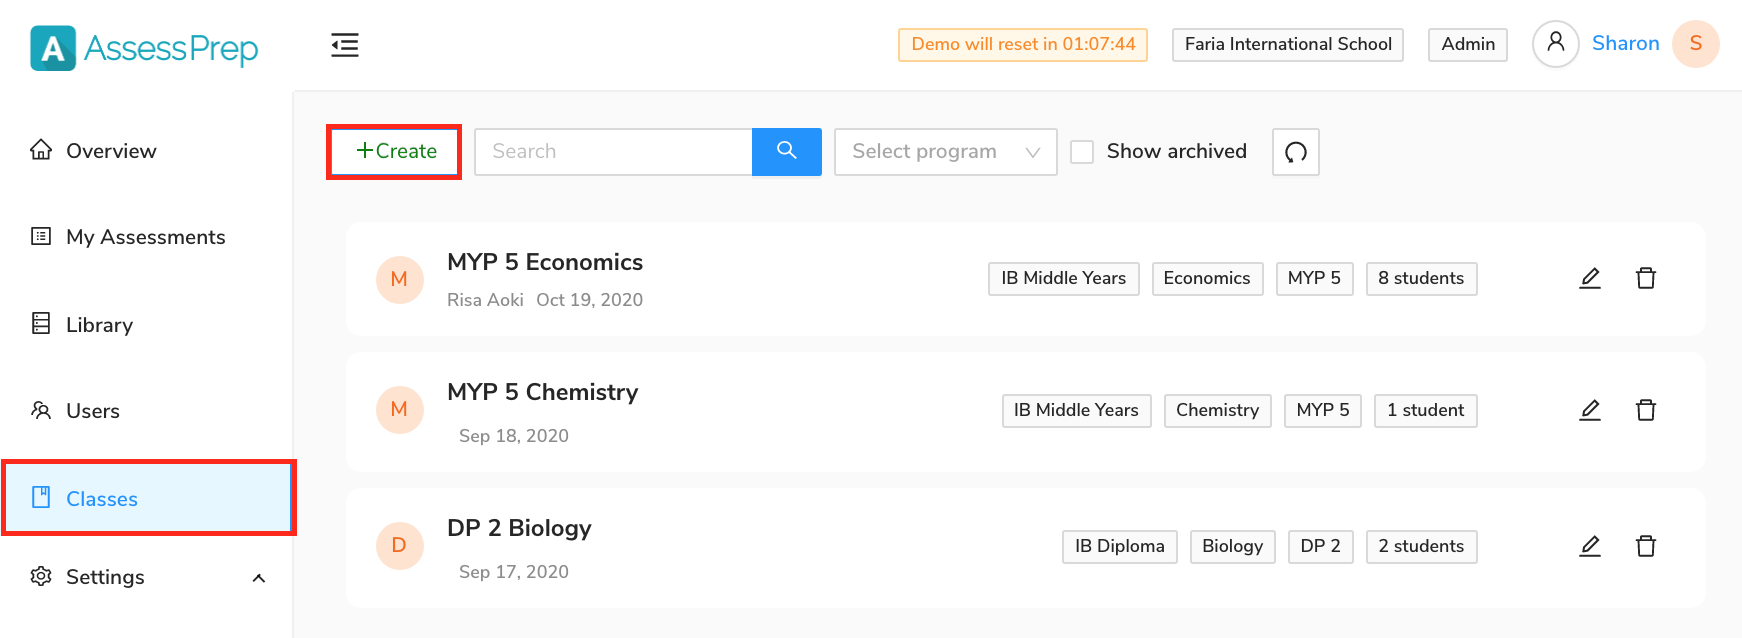
Task: Open the Select program dropdown
Action: click(x=946, y=152)
